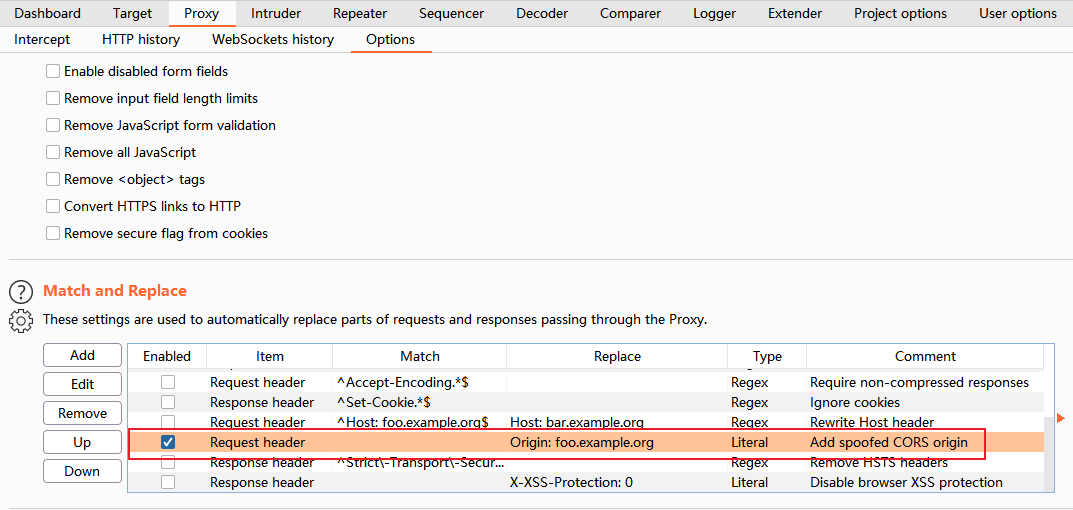Enable the Disable browser XSS protection rule
Screen dimensions: 1073x510
point(168,482)
